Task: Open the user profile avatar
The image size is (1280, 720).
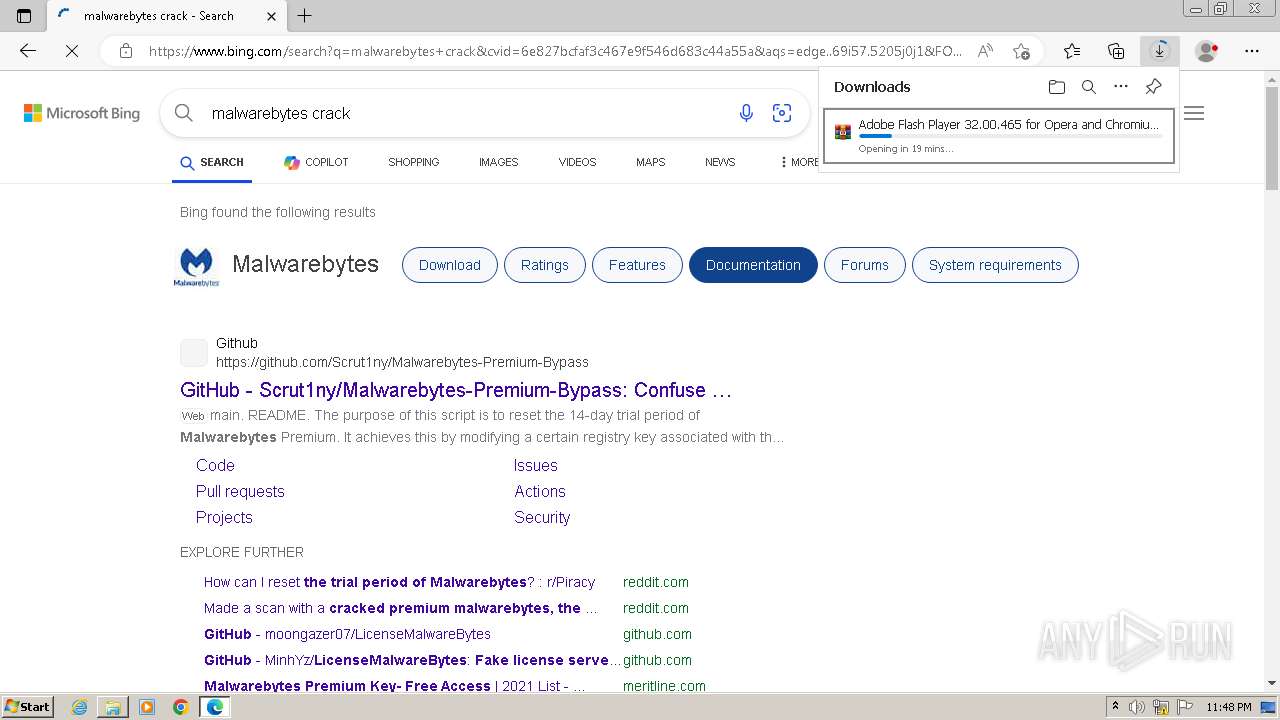Action: (x=1207, y=51)
